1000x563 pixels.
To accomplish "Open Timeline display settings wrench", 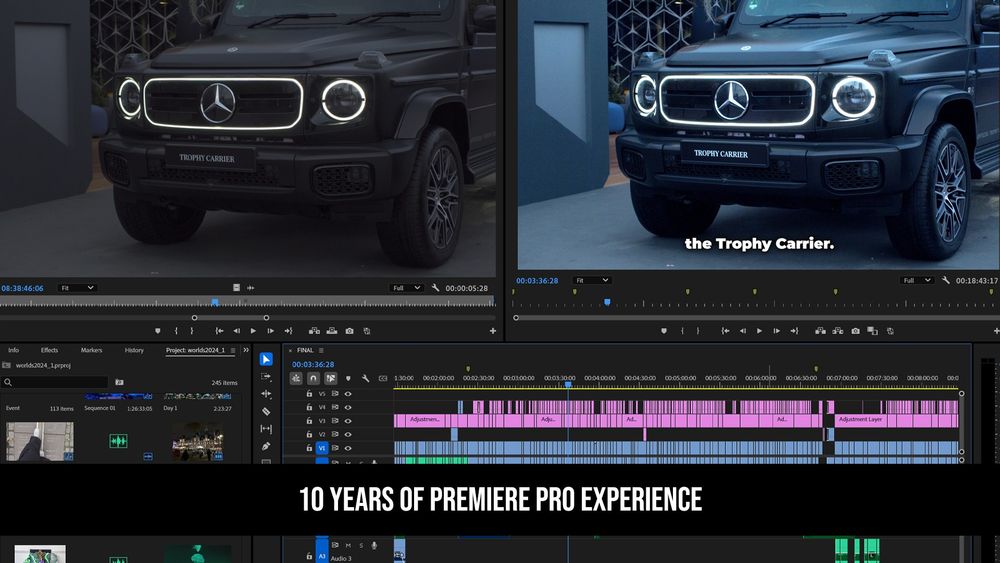I will [x=365, y=378].
